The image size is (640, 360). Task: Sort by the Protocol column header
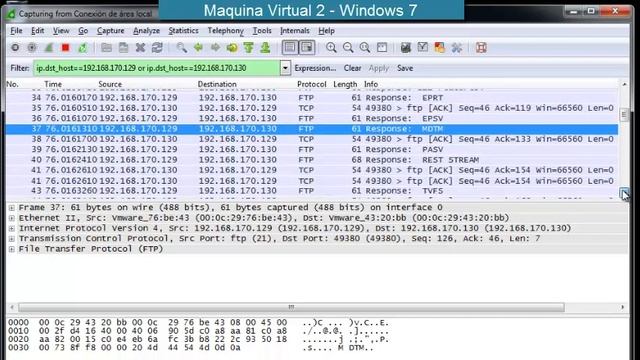pyautogui.click(x=311, y=84)
